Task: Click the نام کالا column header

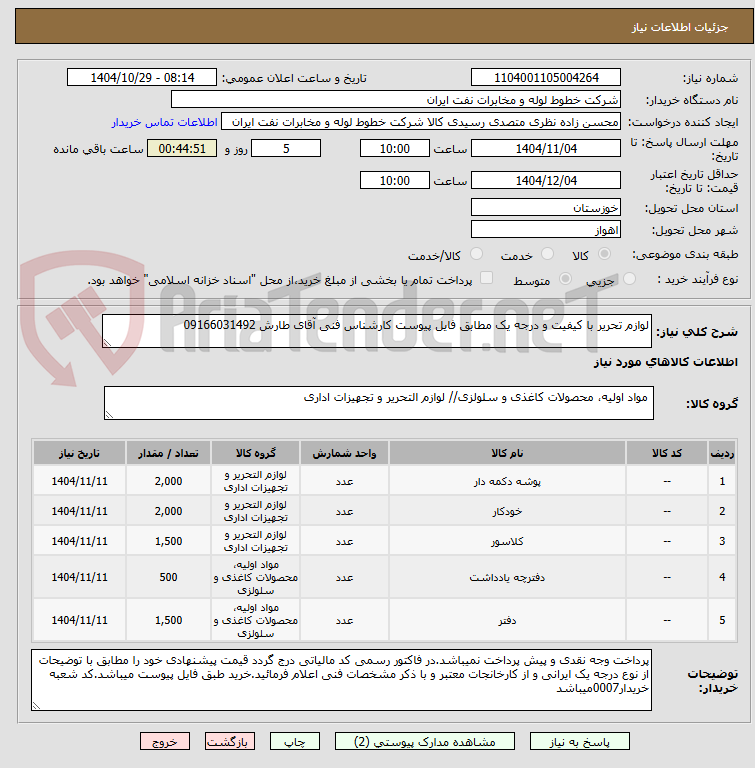Action: pos(507,453)
